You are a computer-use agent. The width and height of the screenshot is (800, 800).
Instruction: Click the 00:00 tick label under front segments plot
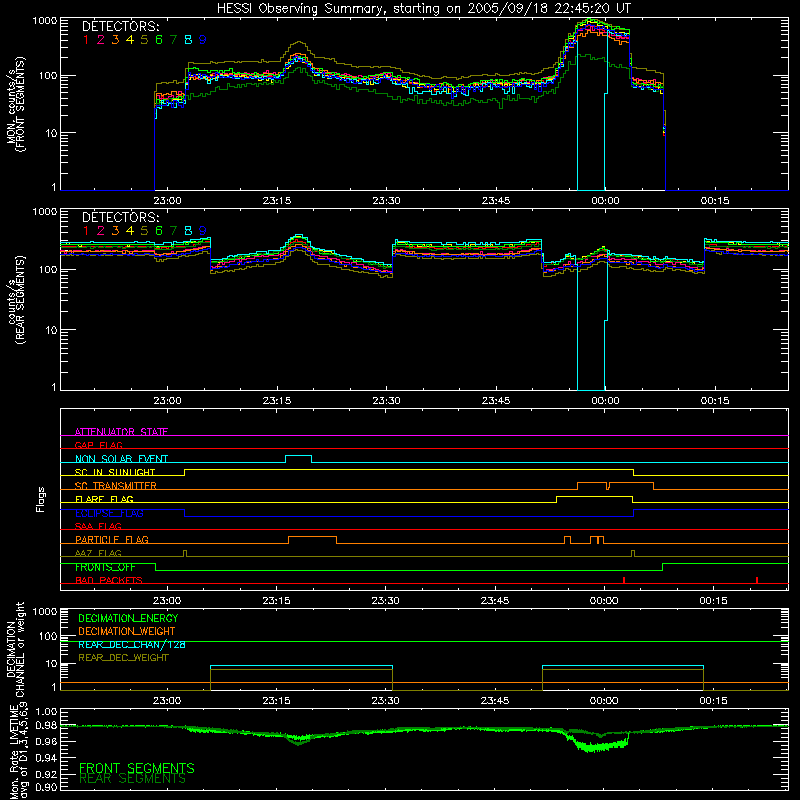[x=605, y=201]
